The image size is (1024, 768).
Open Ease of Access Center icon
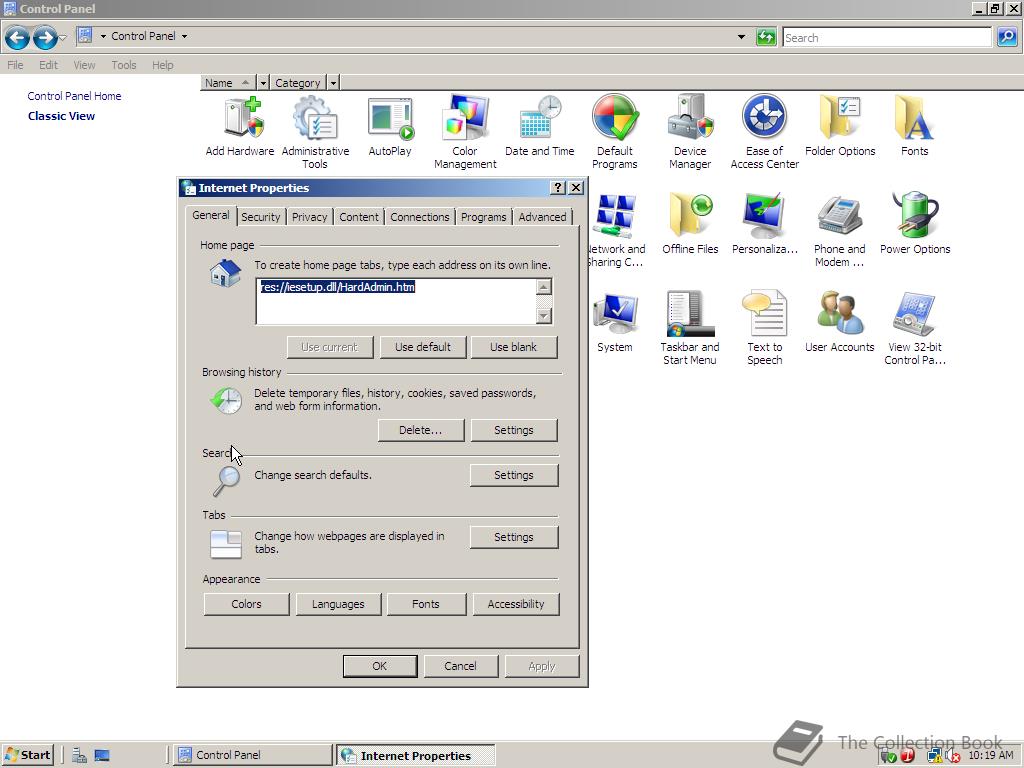pyautogui.click(x=764, y=133)
